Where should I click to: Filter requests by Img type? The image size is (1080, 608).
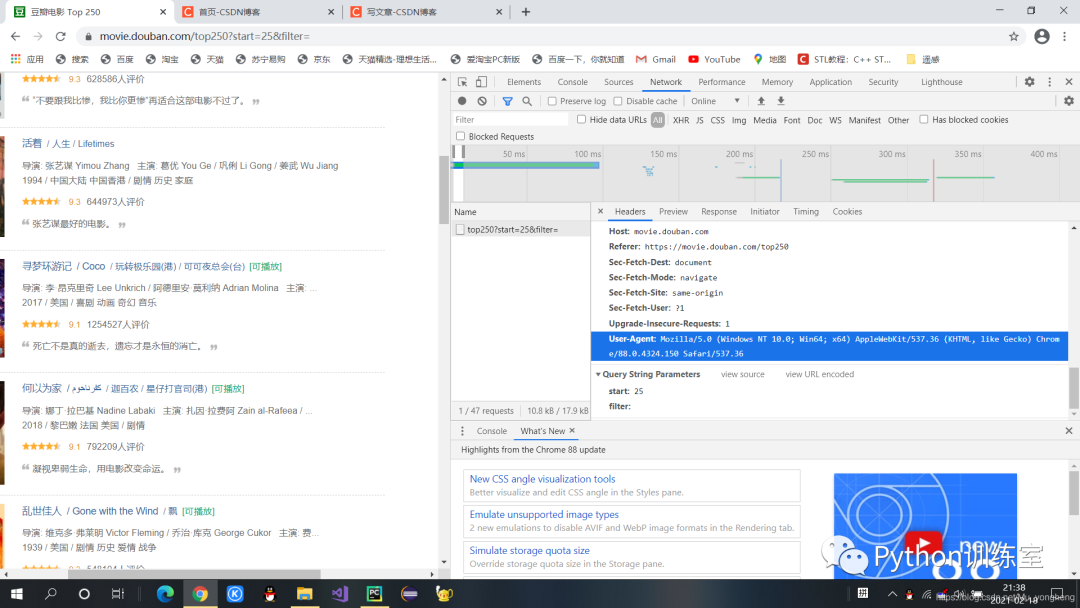pos(739,120)
